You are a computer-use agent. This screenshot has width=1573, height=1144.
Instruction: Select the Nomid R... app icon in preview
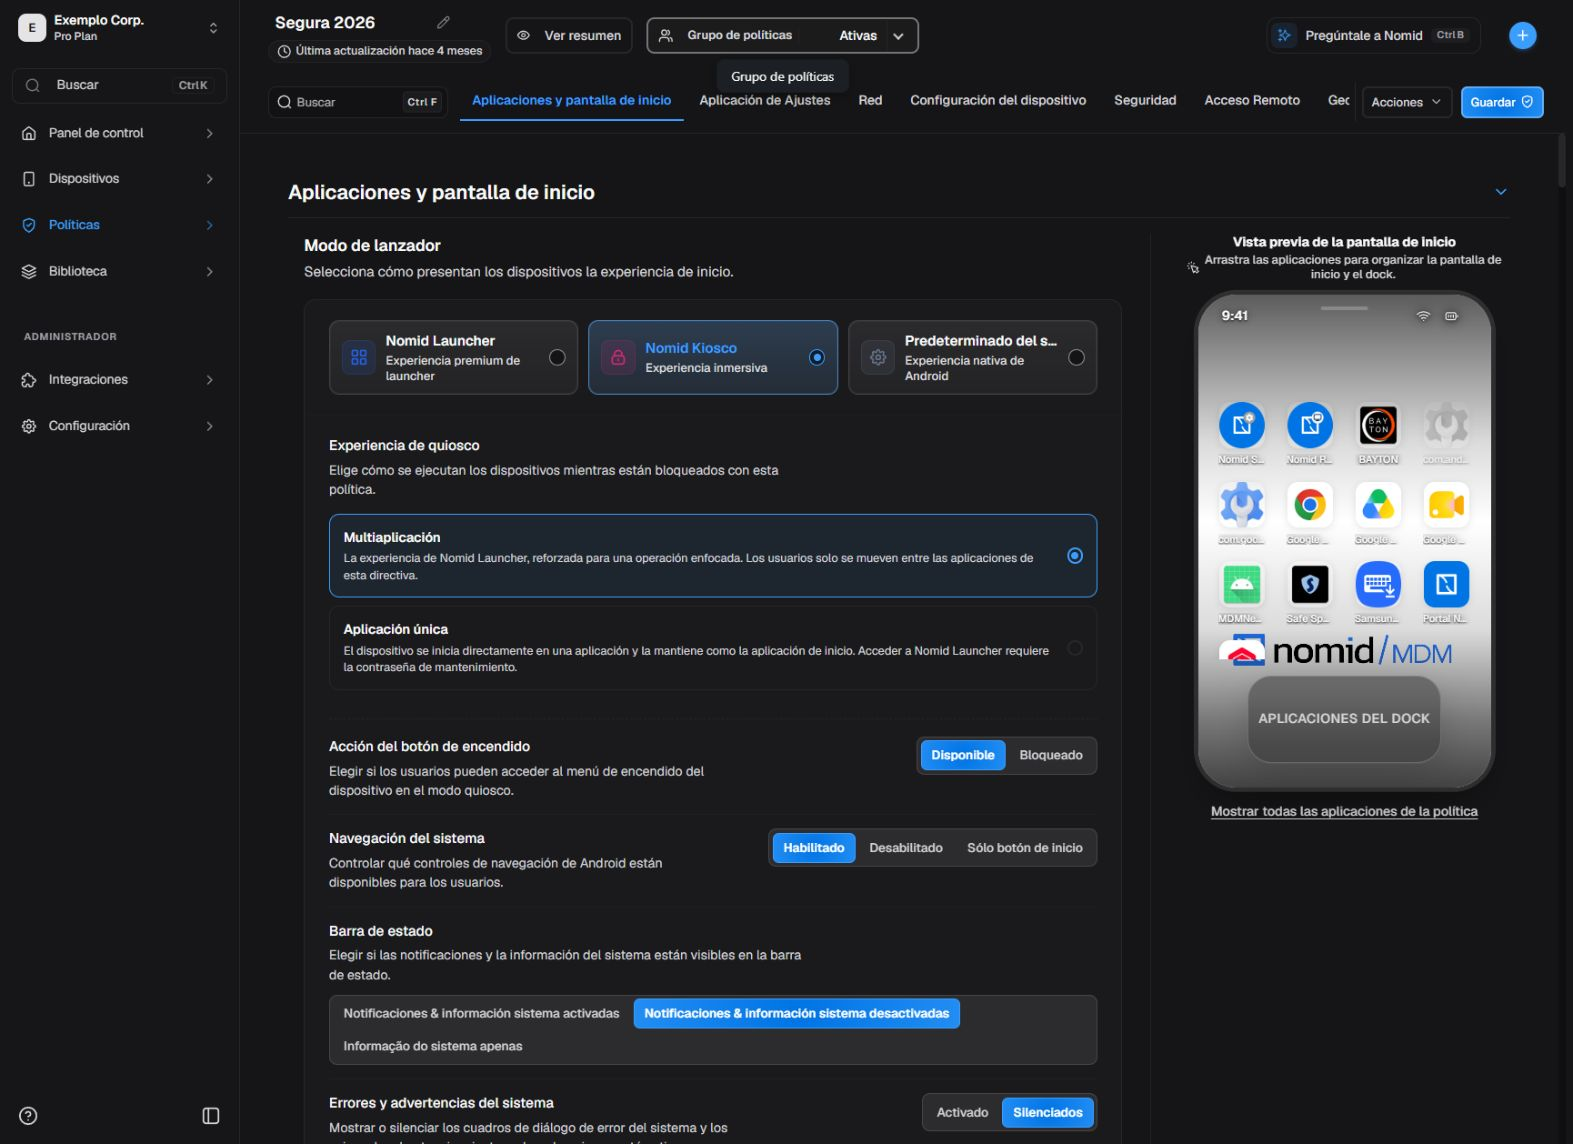1309,425
